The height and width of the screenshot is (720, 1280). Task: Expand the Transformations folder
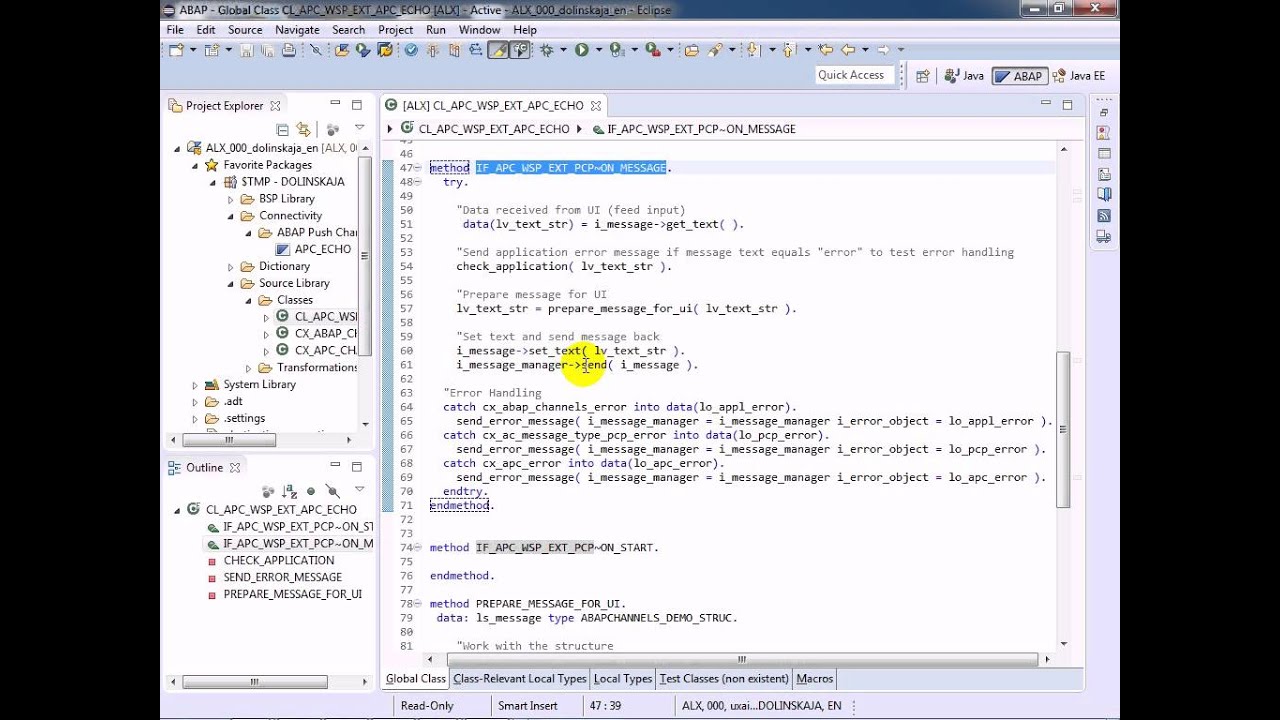click(248, 368)
